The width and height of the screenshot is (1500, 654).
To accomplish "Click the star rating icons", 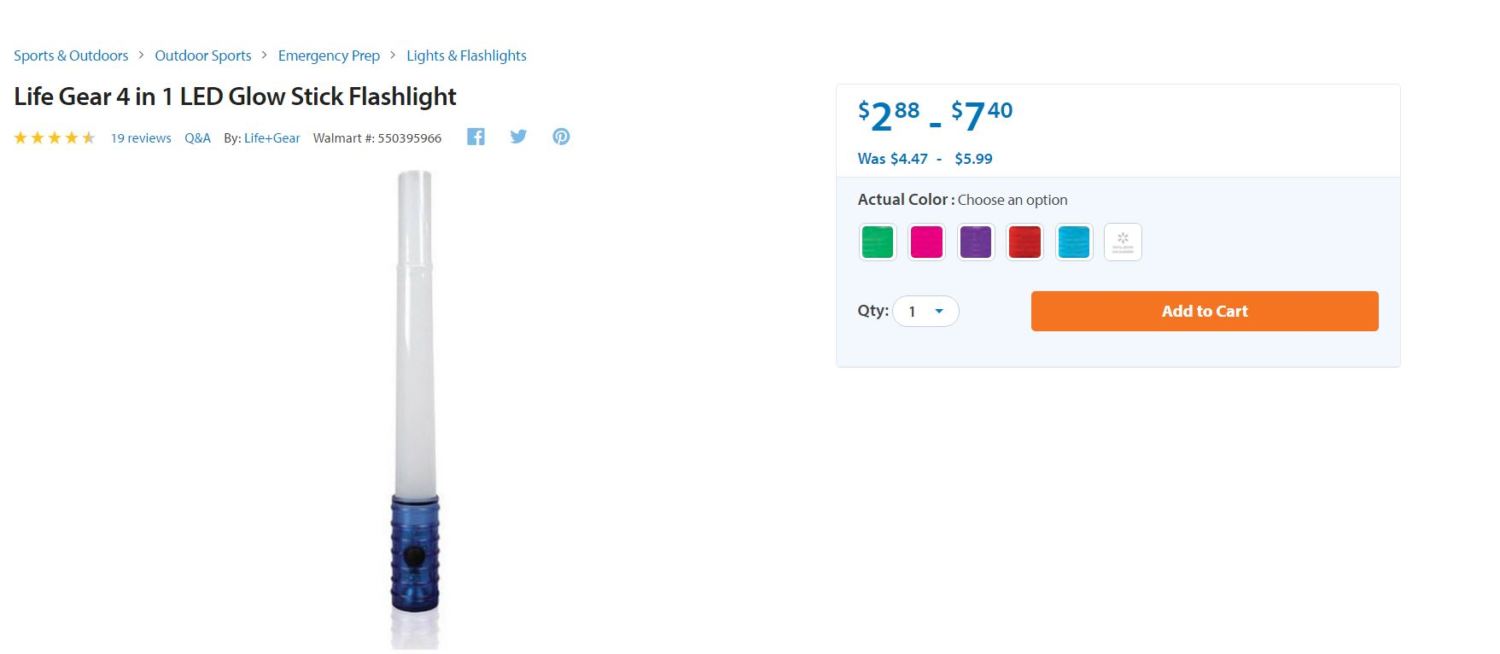I will click(x=54, y=138).
